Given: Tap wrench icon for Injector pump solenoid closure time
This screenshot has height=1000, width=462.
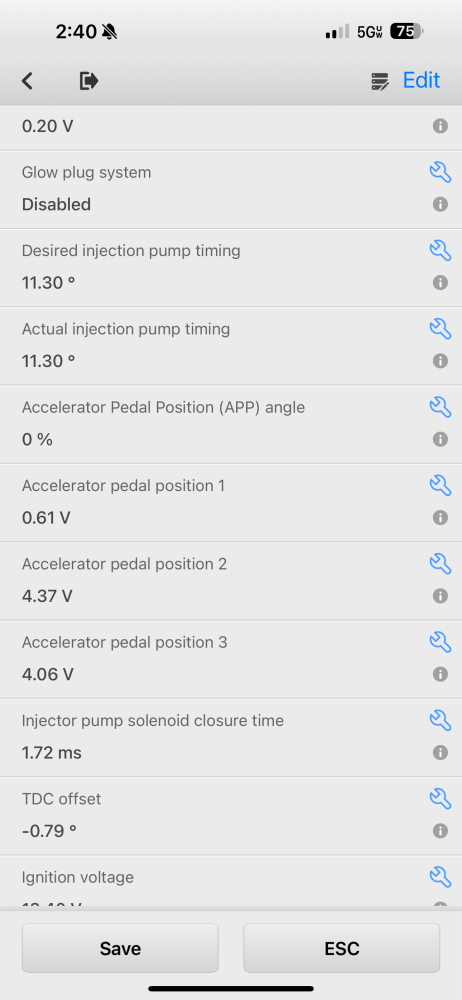Looking at the screenshot, I should point(440,720).
